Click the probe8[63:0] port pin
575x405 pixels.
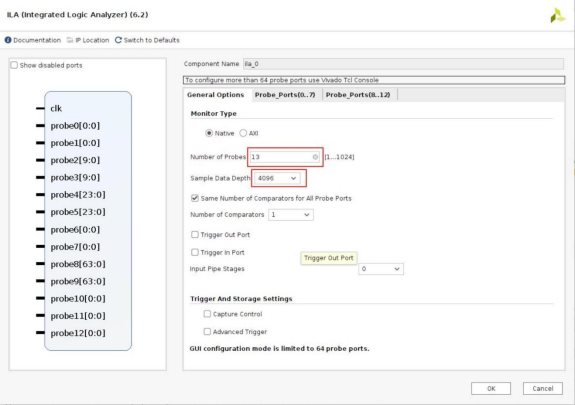[x=40, y=264]
